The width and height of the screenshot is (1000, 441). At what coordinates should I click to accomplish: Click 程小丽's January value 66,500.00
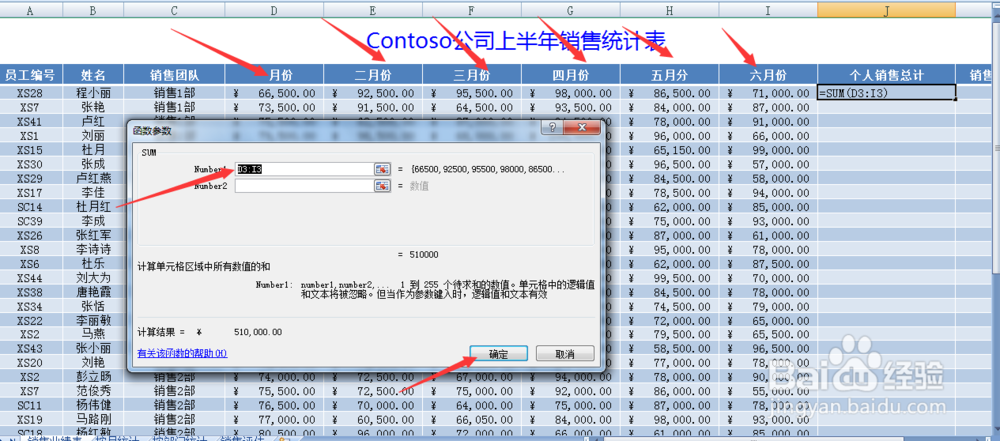point(274,93)
